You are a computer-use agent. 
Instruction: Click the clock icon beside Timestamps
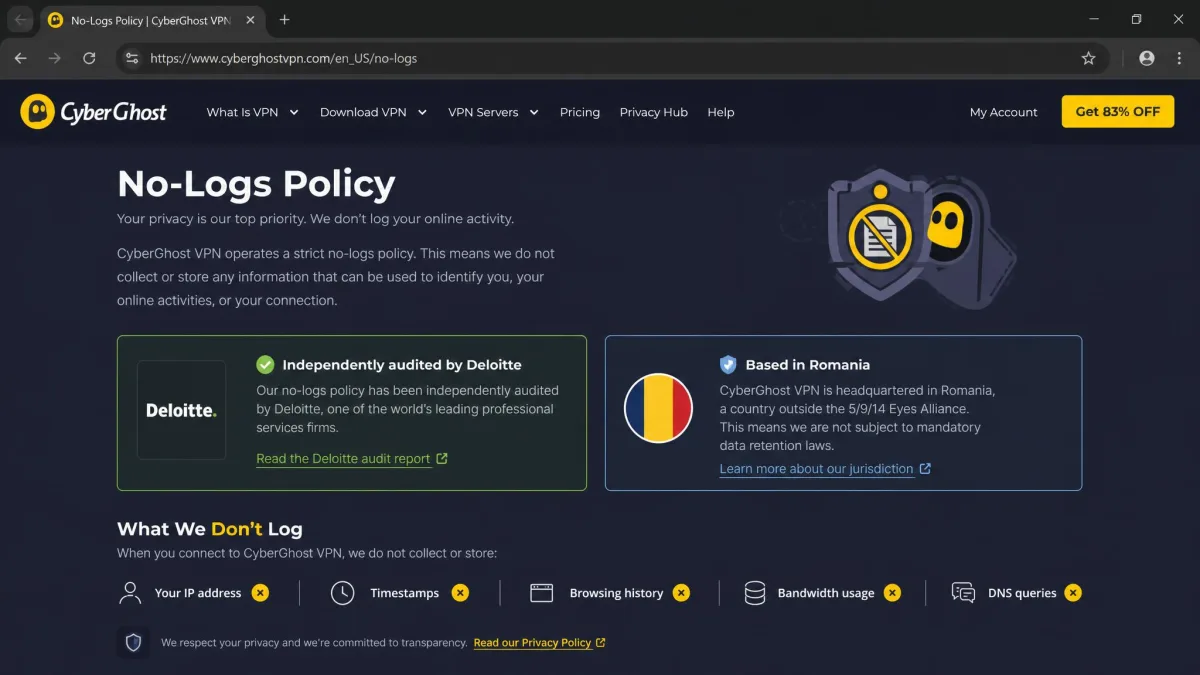tap(342, 593)
